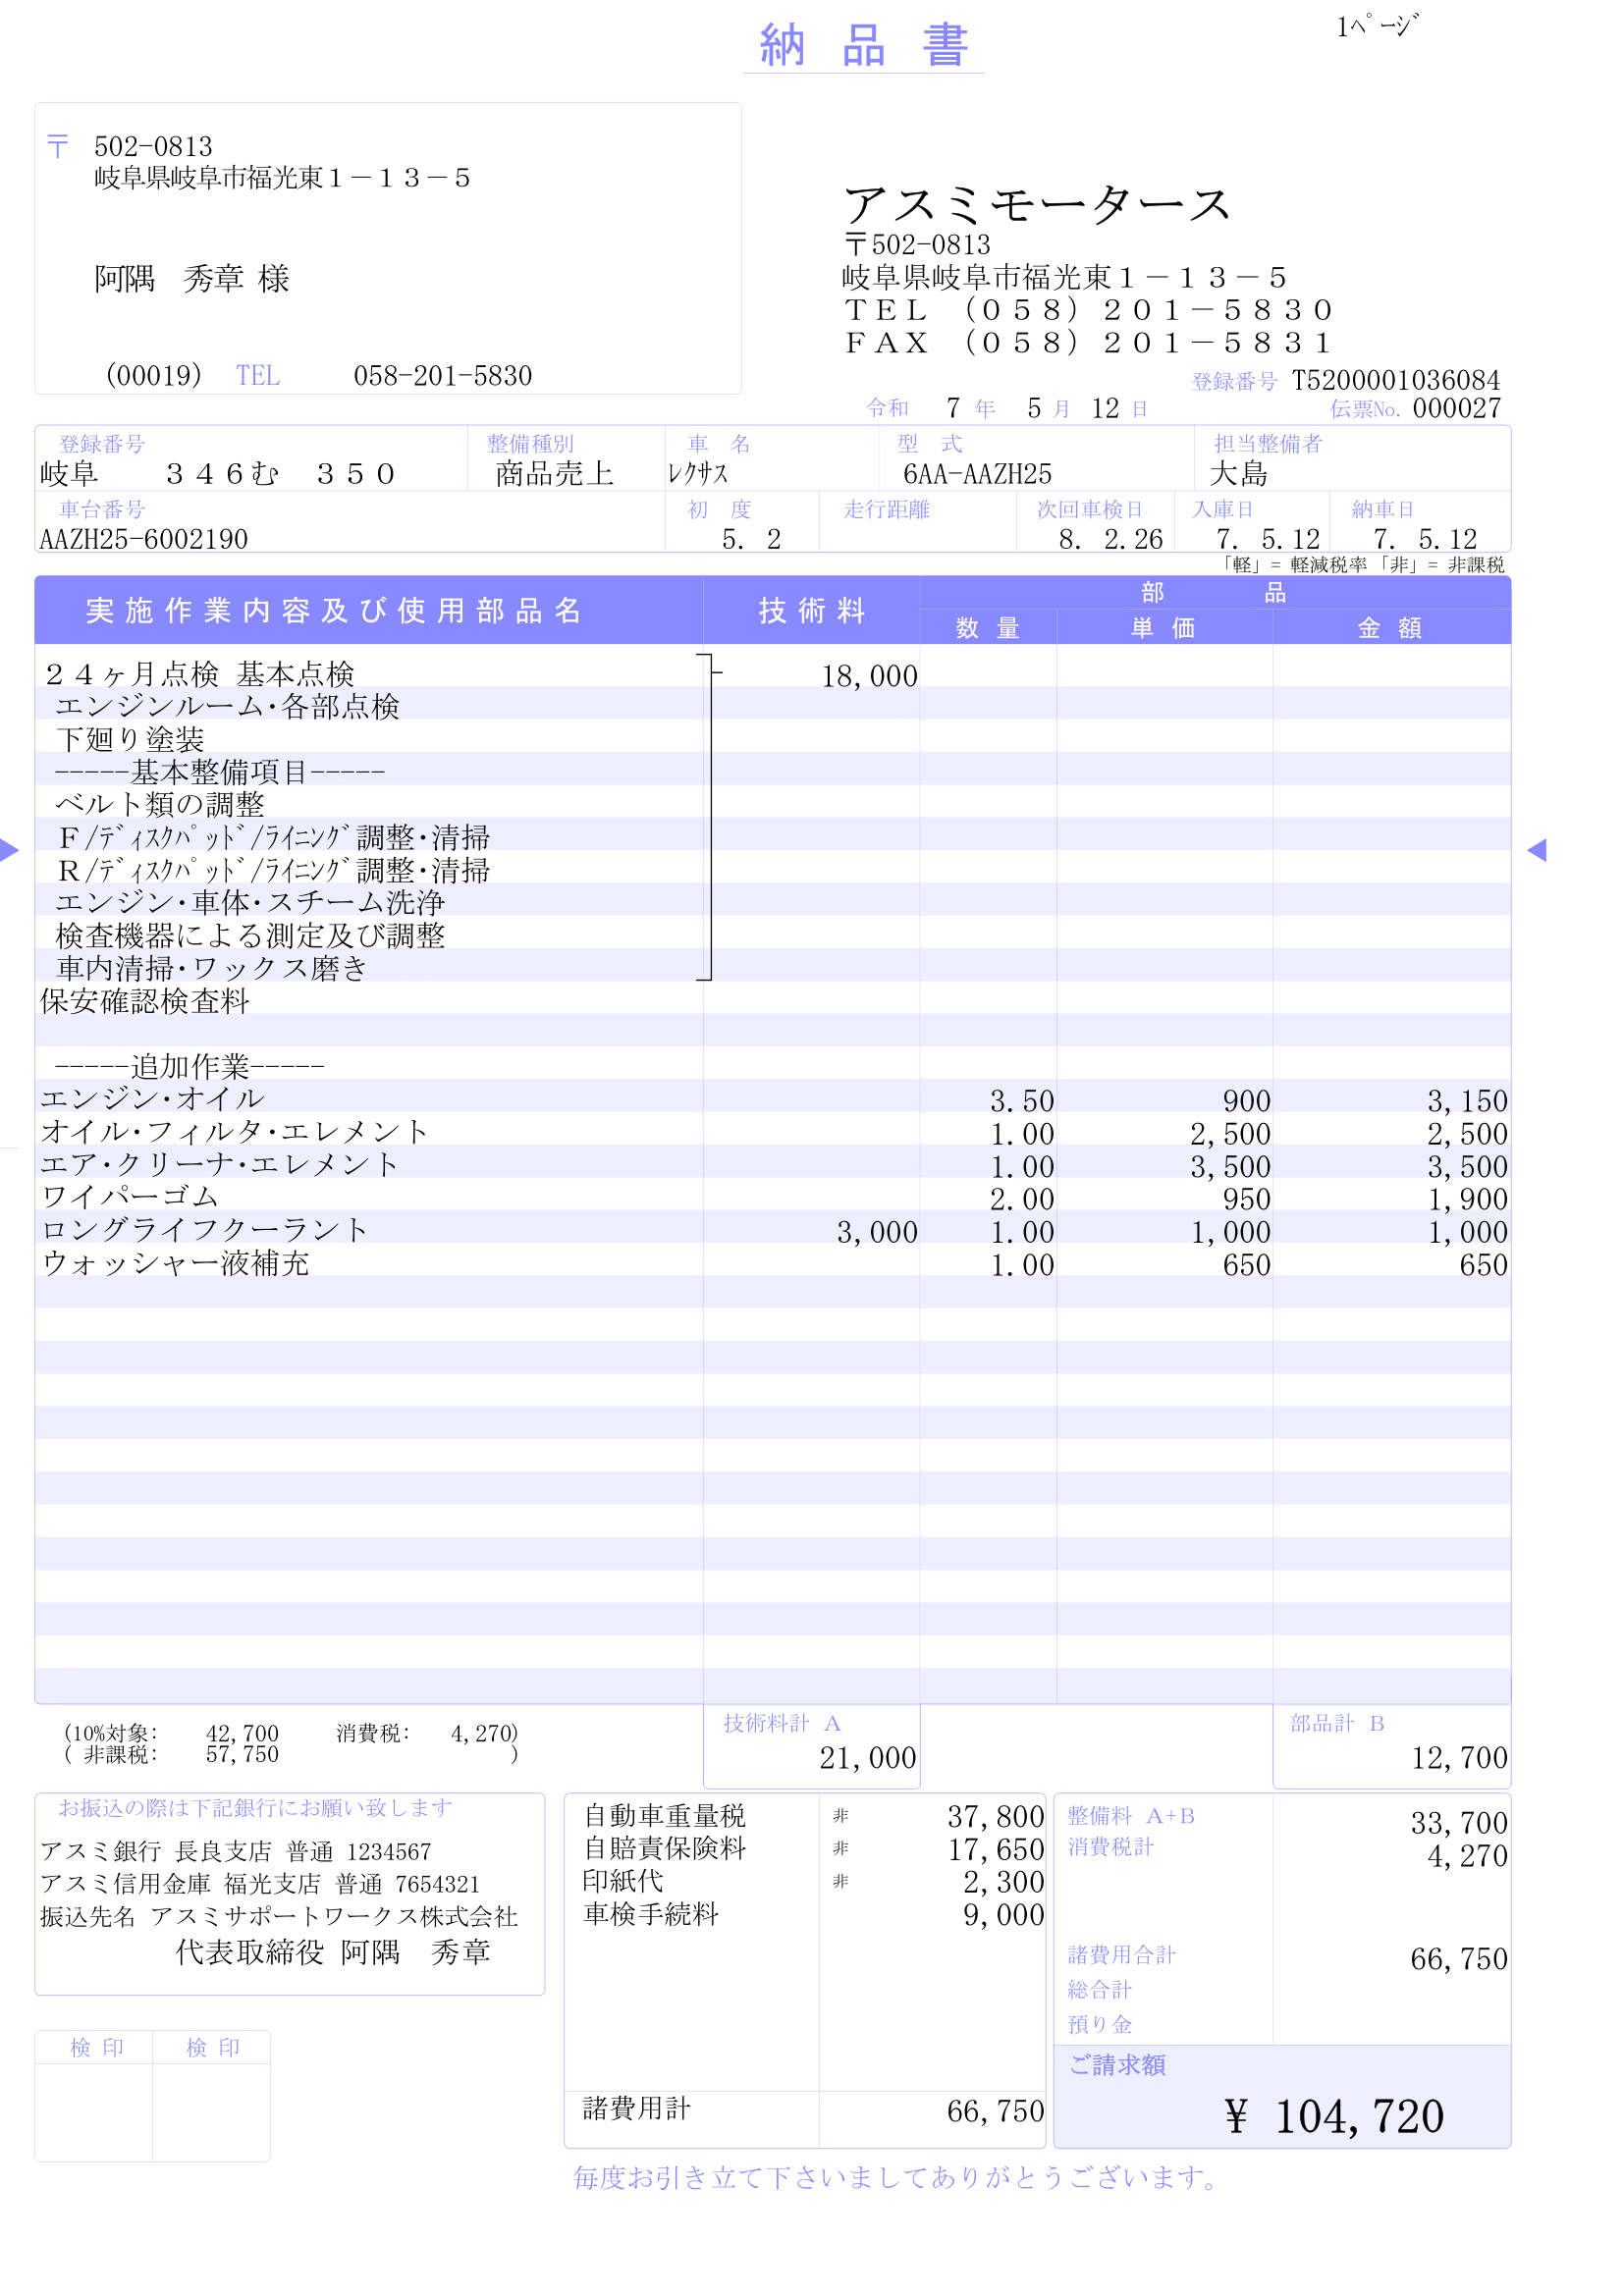Select the オイル・フィルタ・エレメント item
The image size is (1623, 2296).
[x=234, y=1132]
